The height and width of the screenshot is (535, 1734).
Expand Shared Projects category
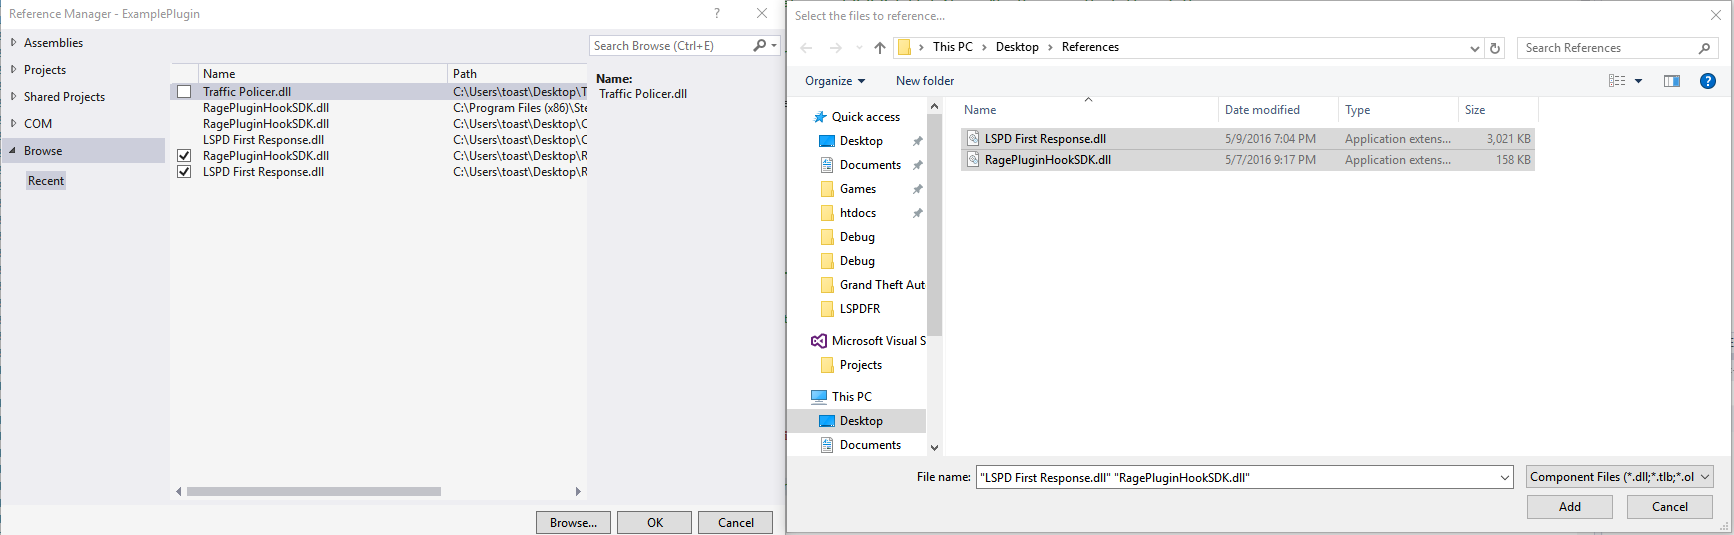point(13,97)
